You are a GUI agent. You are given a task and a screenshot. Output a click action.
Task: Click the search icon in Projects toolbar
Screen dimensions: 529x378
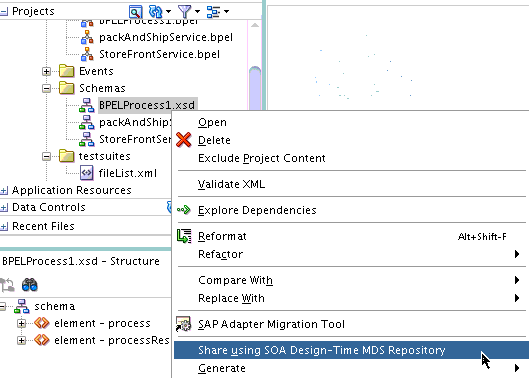click(x=136, y=12)
